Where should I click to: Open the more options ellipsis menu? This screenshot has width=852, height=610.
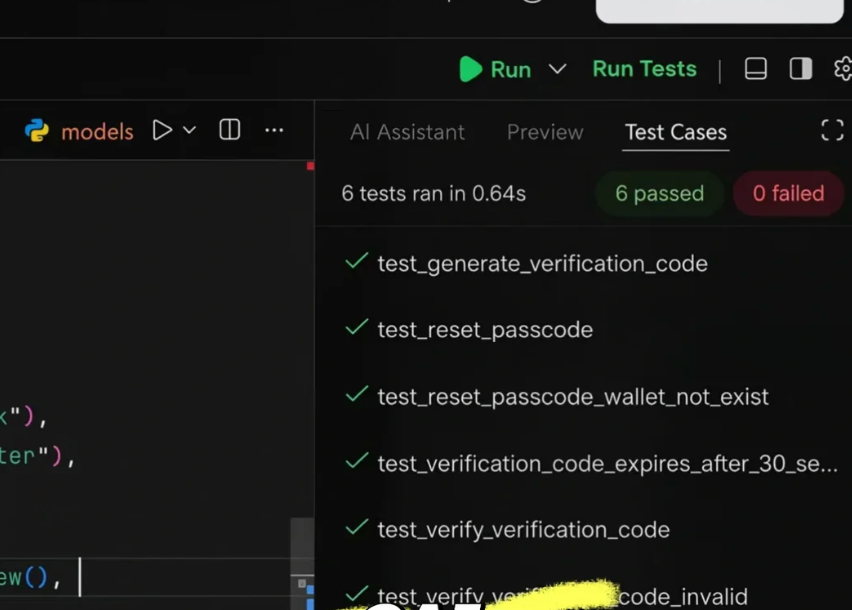(274, 130)
